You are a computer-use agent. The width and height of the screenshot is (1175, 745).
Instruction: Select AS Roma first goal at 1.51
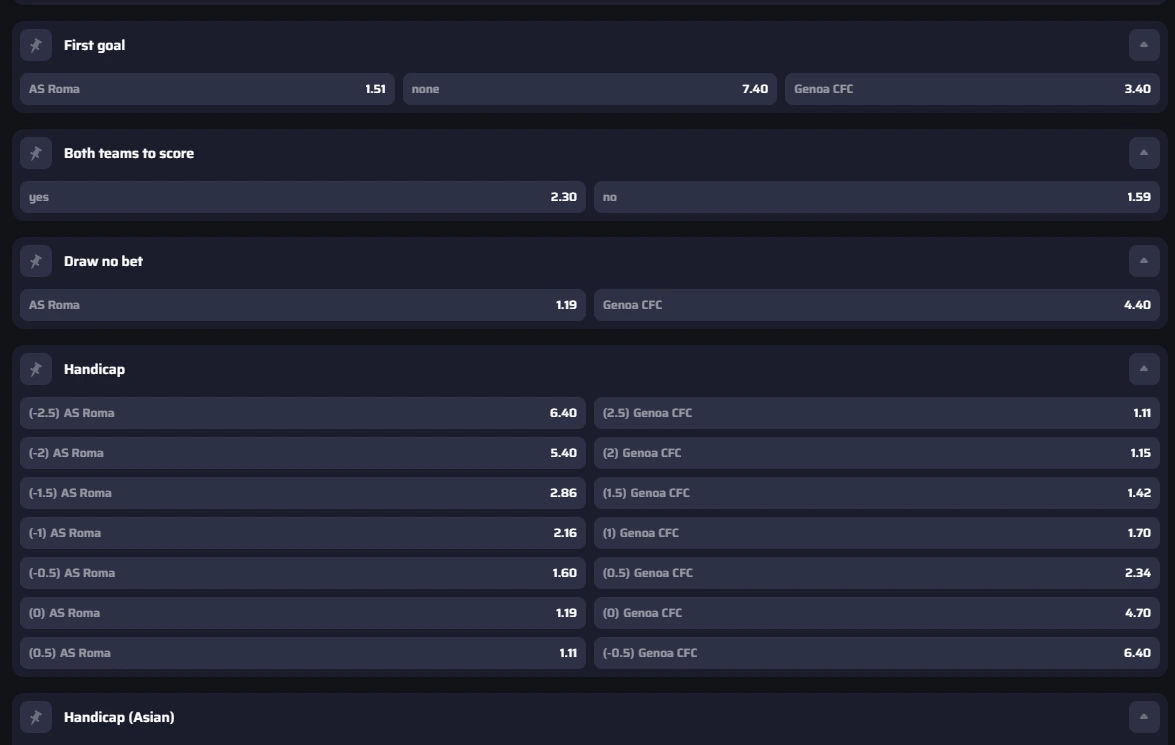pos(207,89)
